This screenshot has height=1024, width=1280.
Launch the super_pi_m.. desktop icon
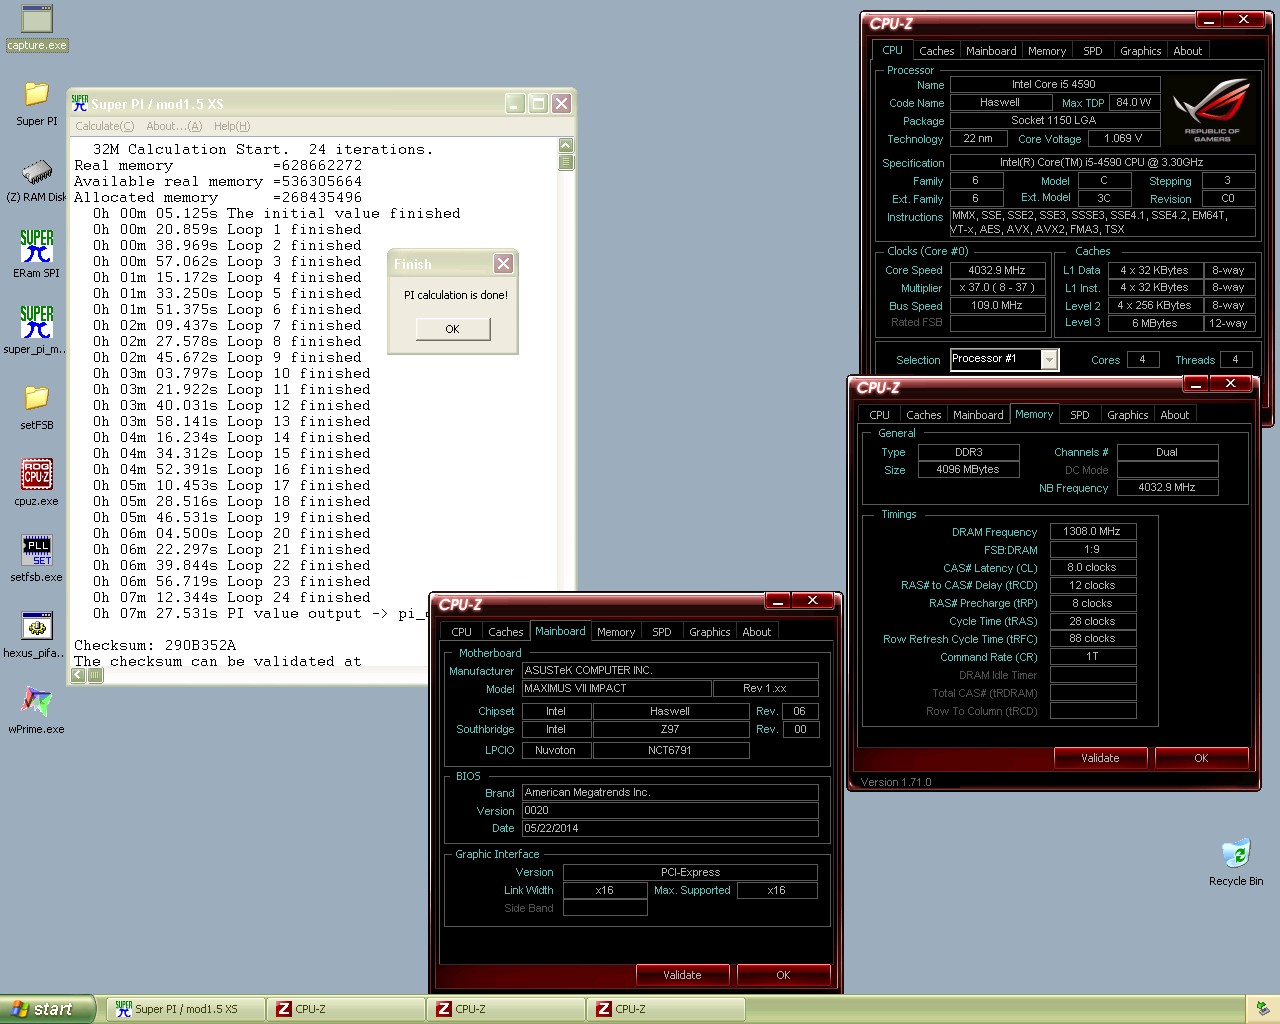36,330
